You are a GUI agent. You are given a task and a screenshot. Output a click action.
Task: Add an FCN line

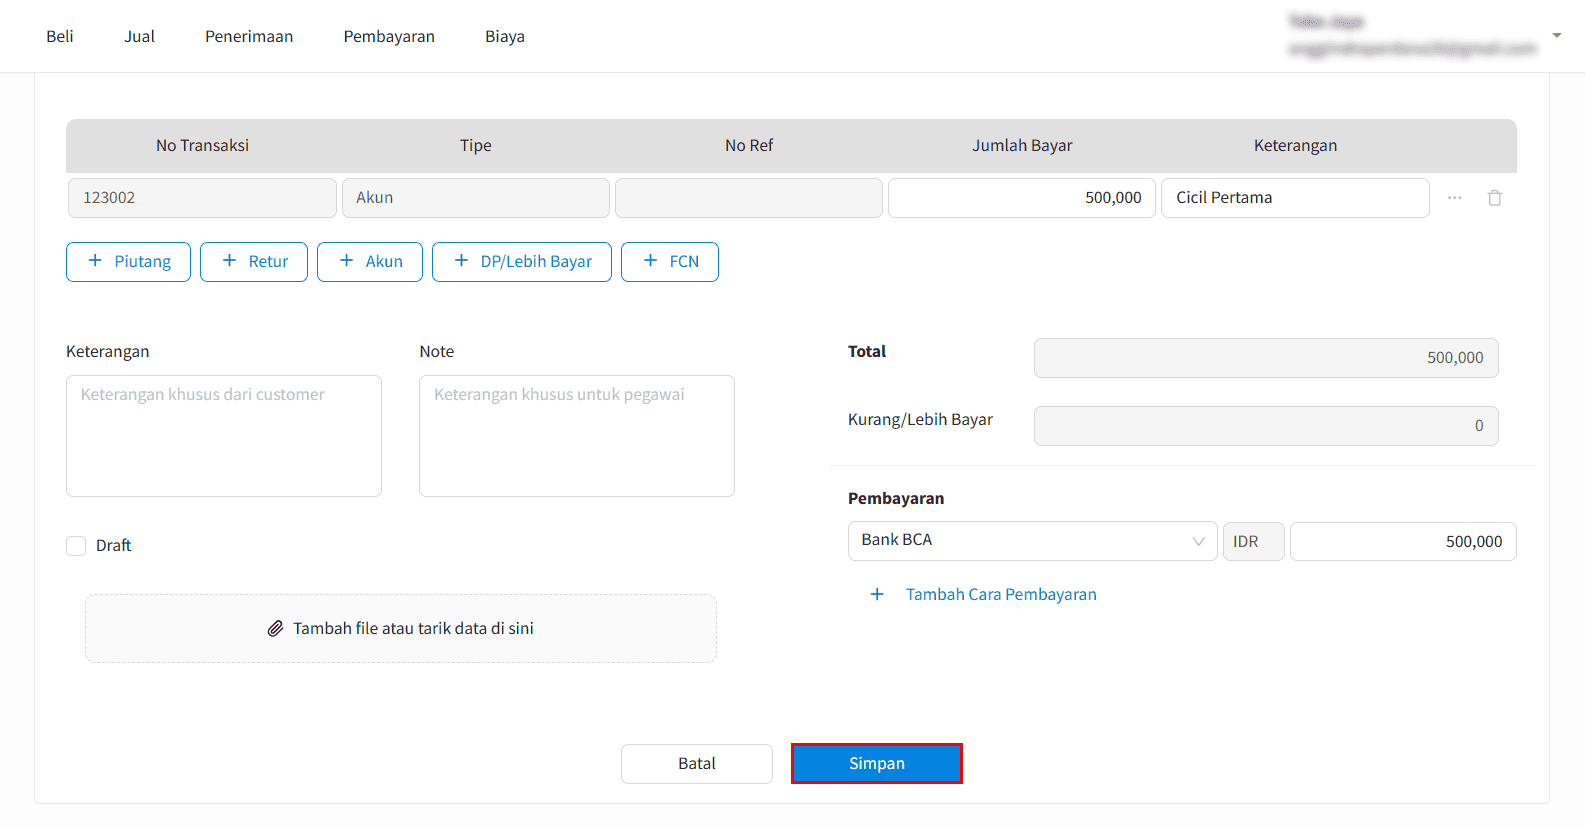(x=670, y=262)
